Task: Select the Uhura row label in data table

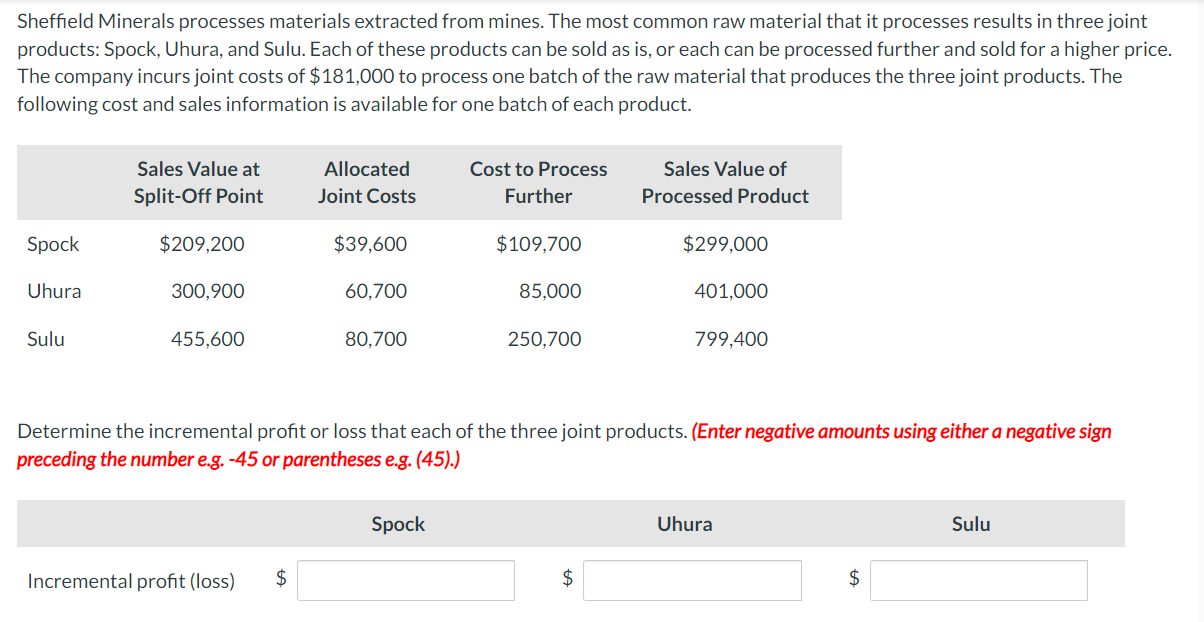Action: pyautogui.click(x=54, y=291)
